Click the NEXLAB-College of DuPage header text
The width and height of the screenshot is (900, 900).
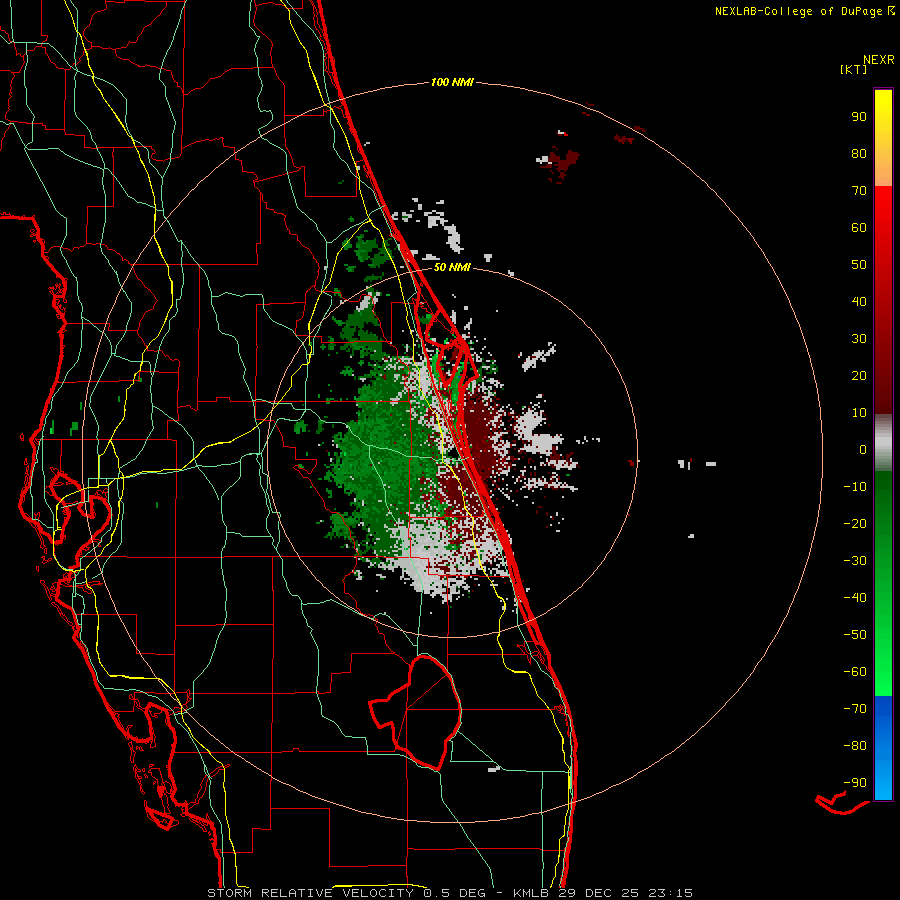click(x=798, y=11)
